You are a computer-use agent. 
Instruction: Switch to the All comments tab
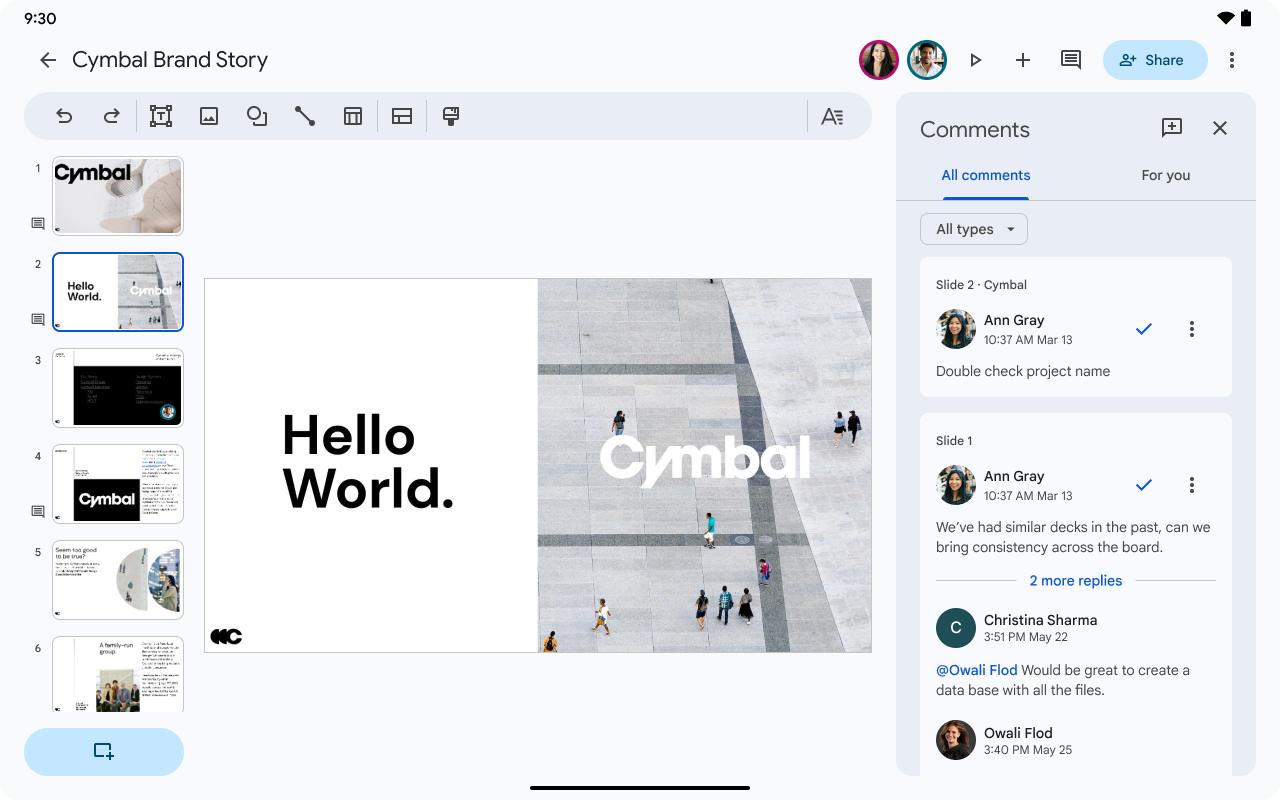(986, 175)
